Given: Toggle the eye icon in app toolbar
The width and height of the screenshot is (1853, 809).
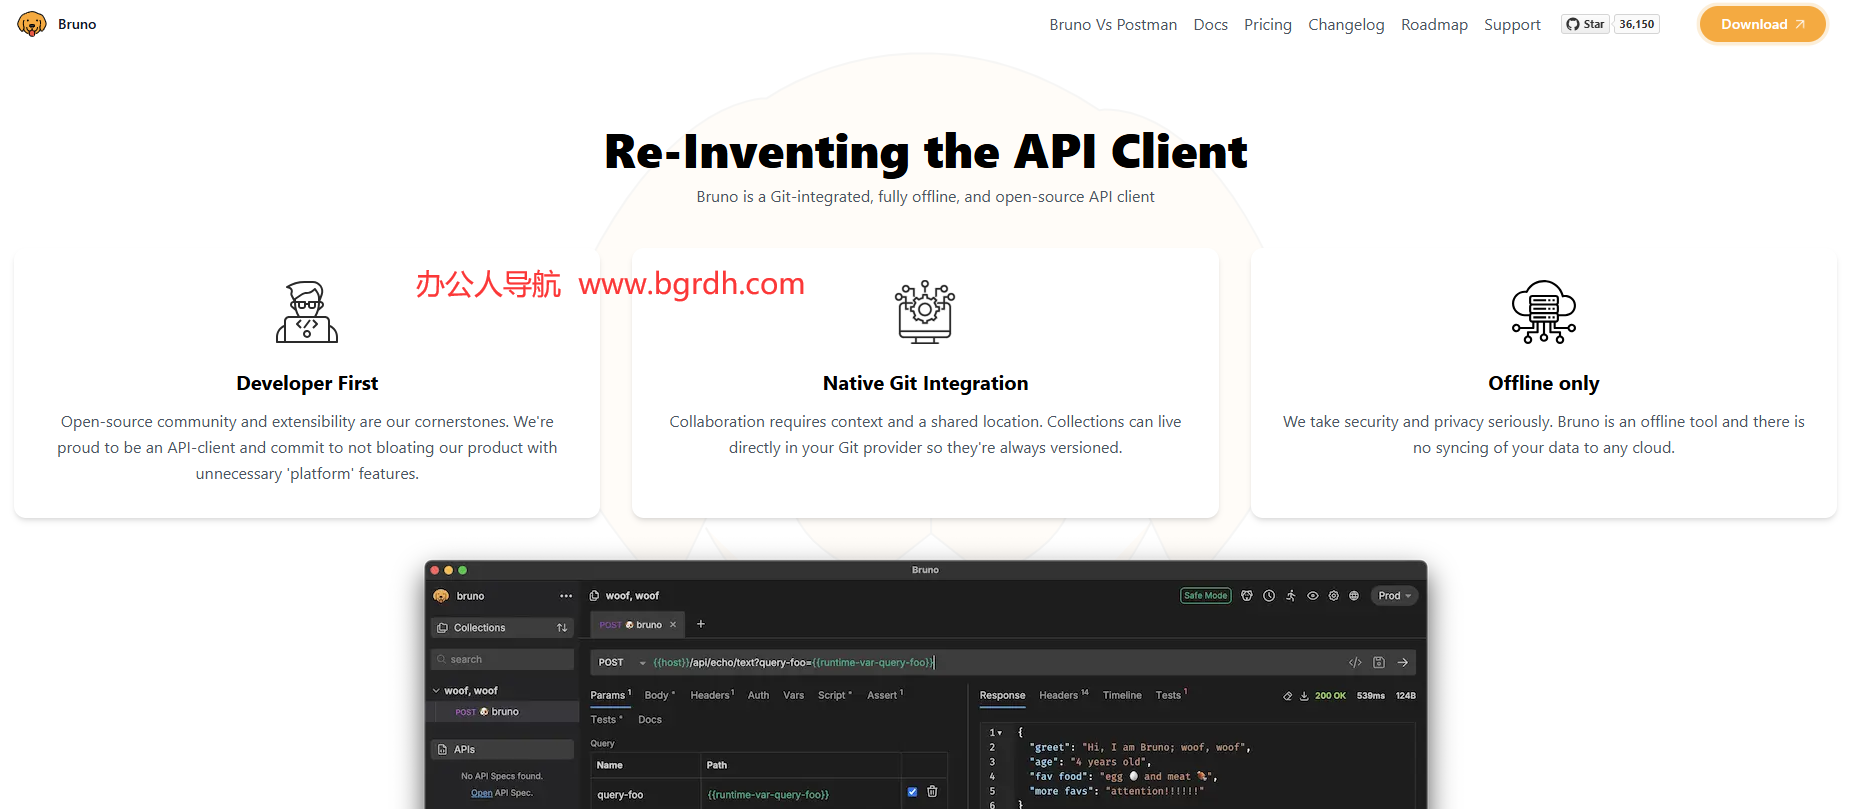Looking at the screenshot, I should click(1313, 596).
